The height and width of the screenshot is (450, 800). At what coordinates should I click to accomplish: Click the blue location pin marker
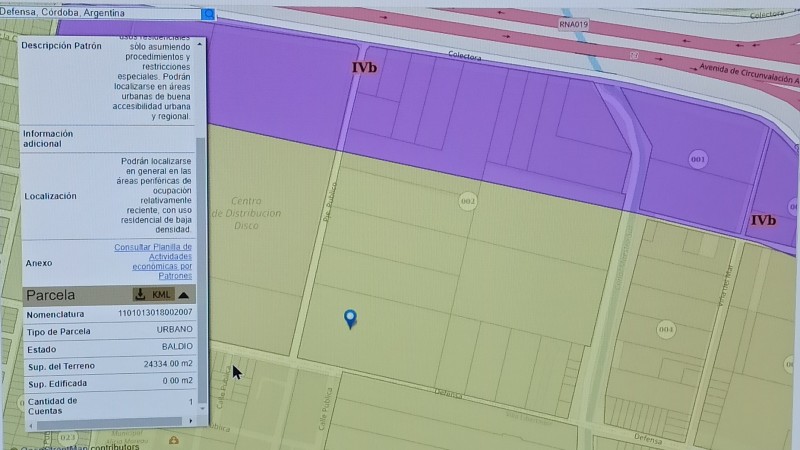[x=350, y=319]
